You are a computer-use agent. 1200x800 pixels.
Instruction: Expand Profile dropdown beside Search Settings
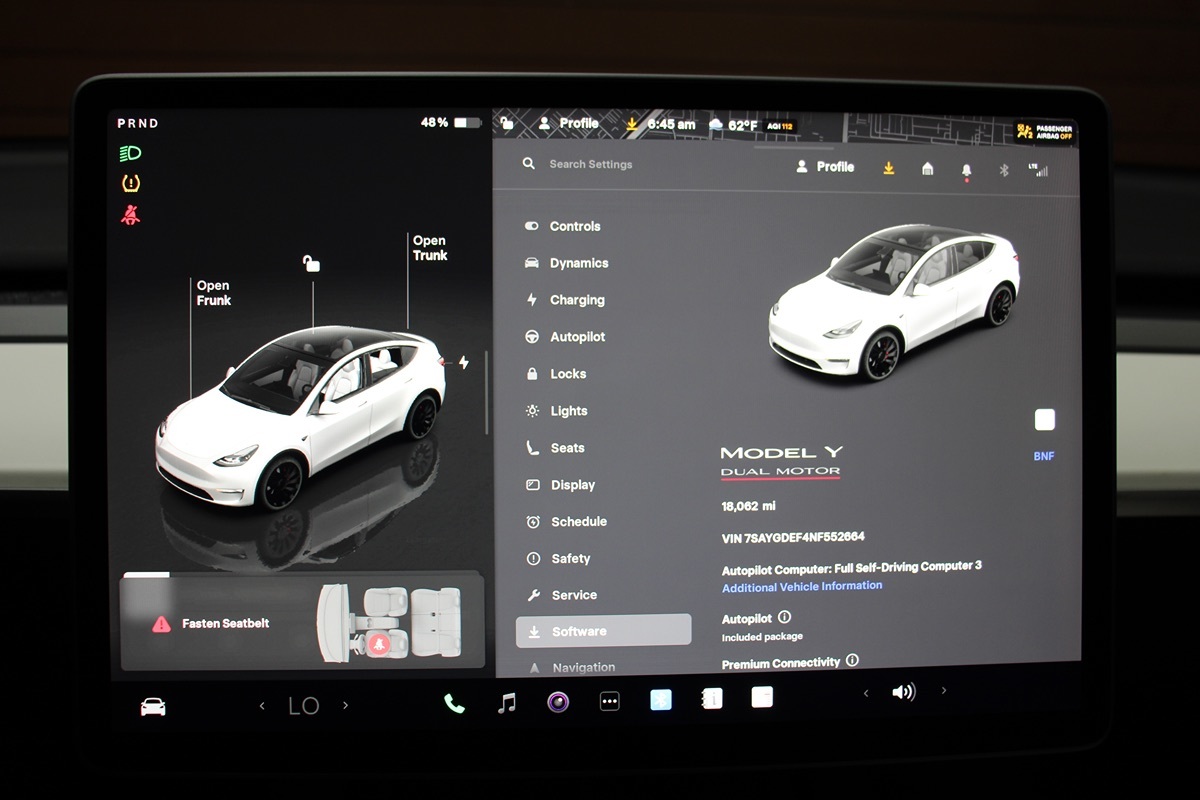click(x=825, y=167)
